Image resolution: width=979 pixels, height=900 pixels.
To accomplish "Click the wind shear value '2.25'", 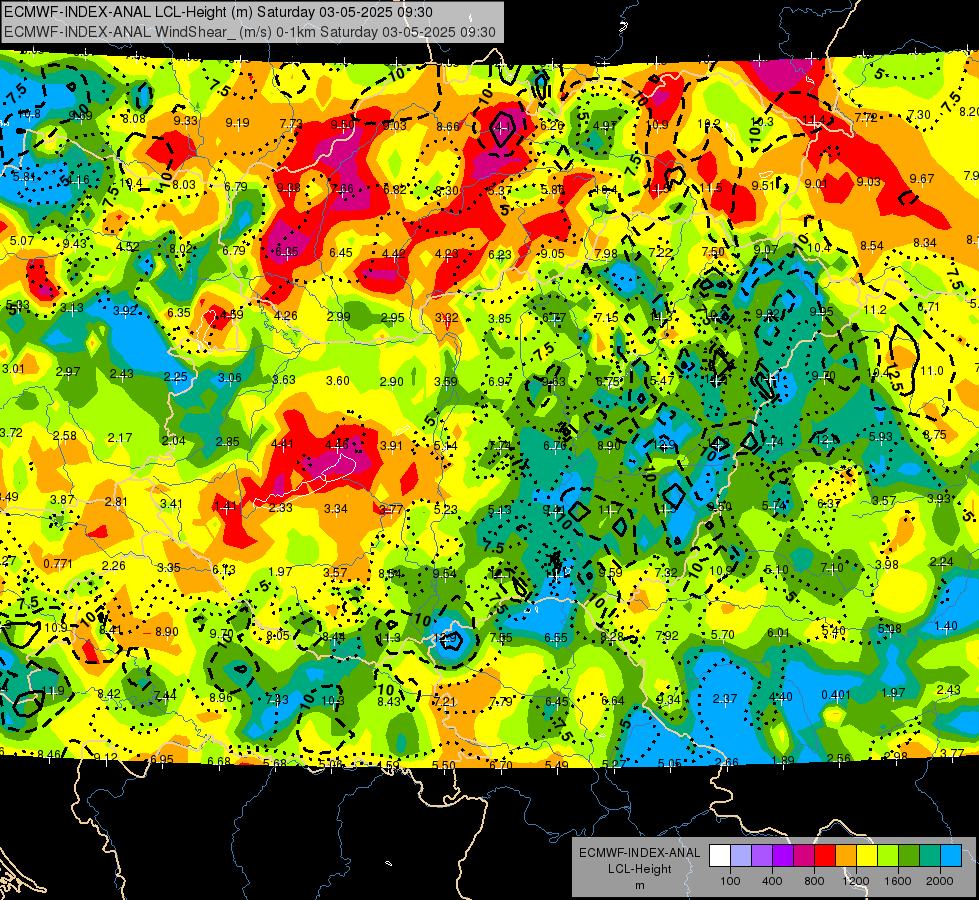I will (x=175, y=377).
